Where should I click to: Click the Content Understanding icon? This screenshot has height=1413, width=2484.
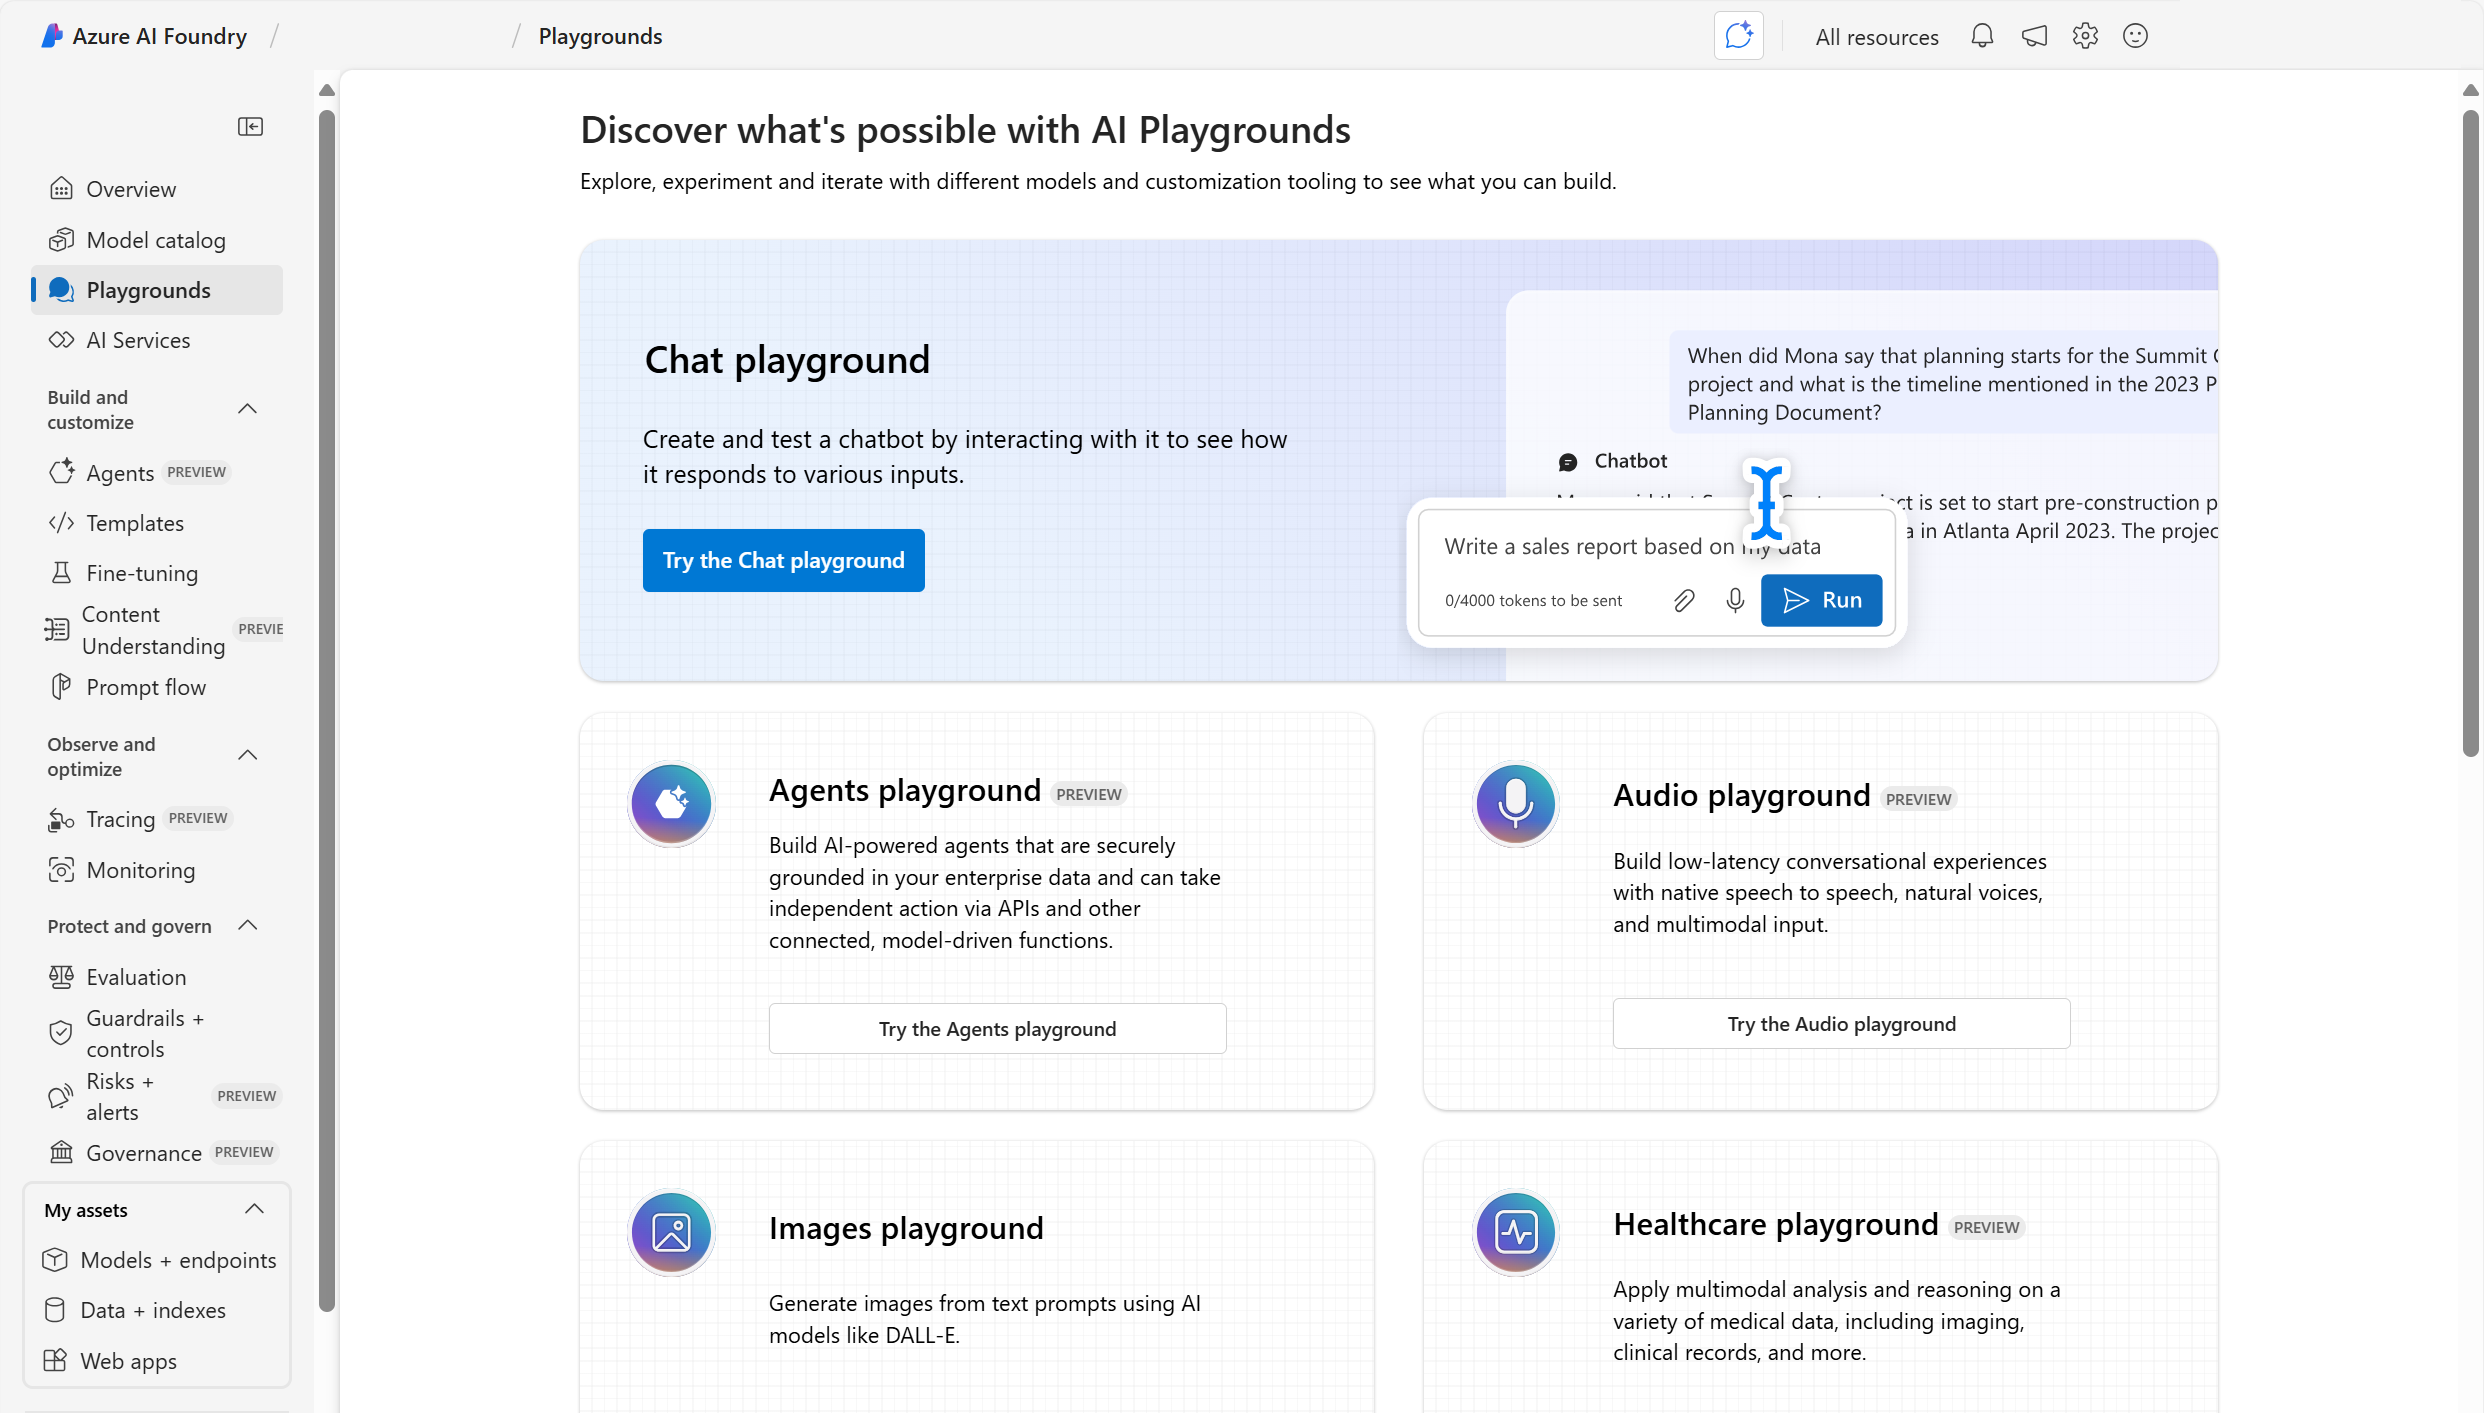coord(57,629)
